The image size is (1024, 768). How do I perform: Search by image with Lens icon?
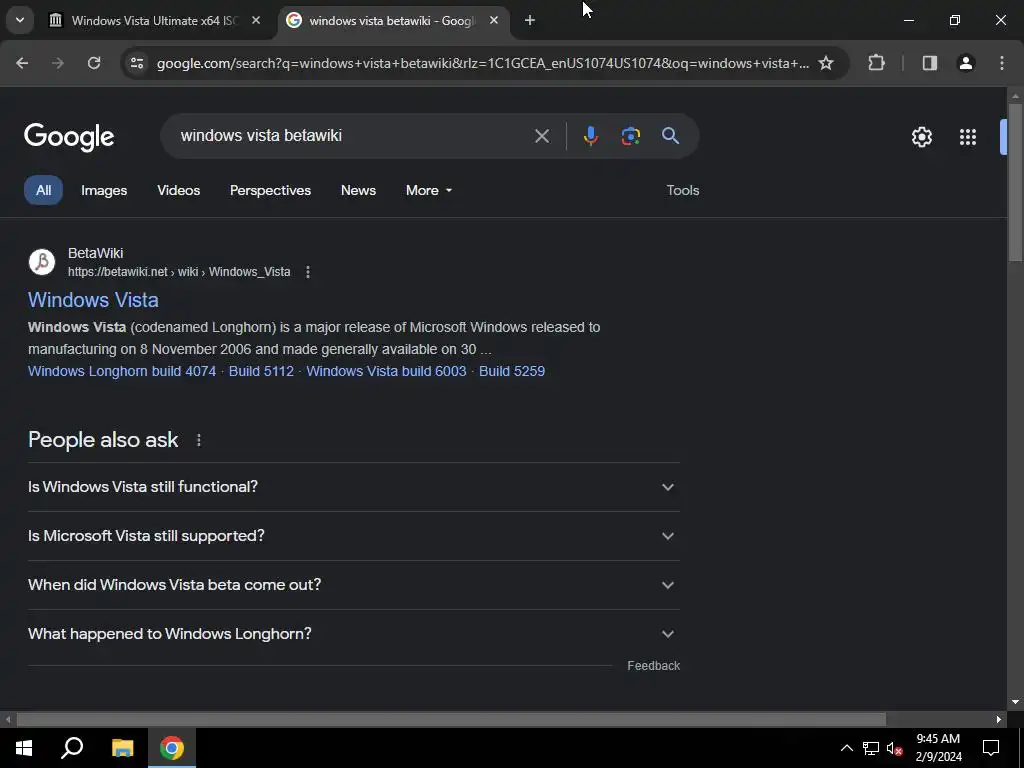click(x=630, y=136)
